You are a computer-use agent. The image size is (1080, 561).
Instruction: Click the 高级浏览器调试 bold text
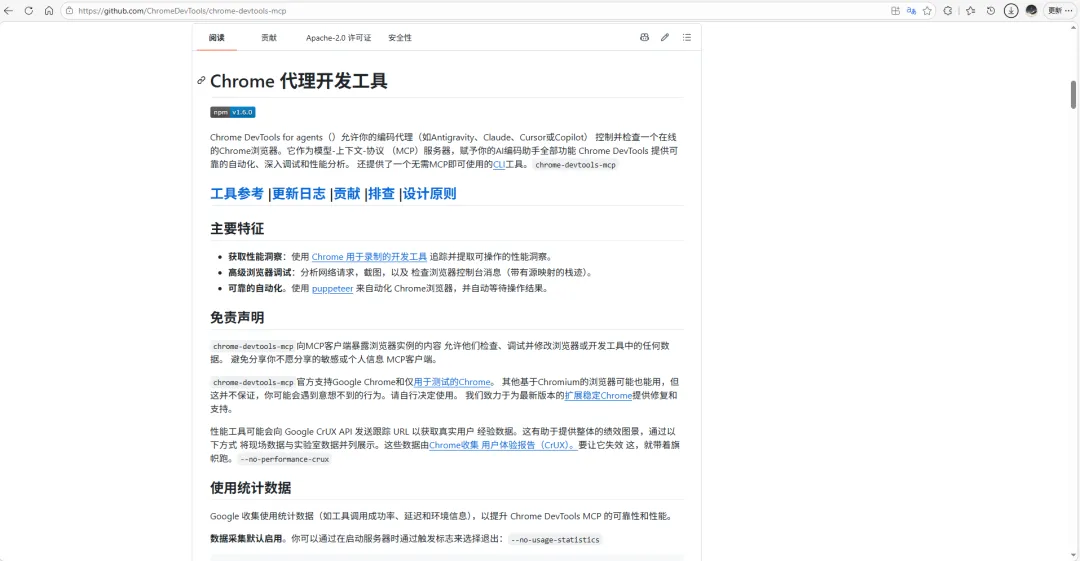point(260,272)
